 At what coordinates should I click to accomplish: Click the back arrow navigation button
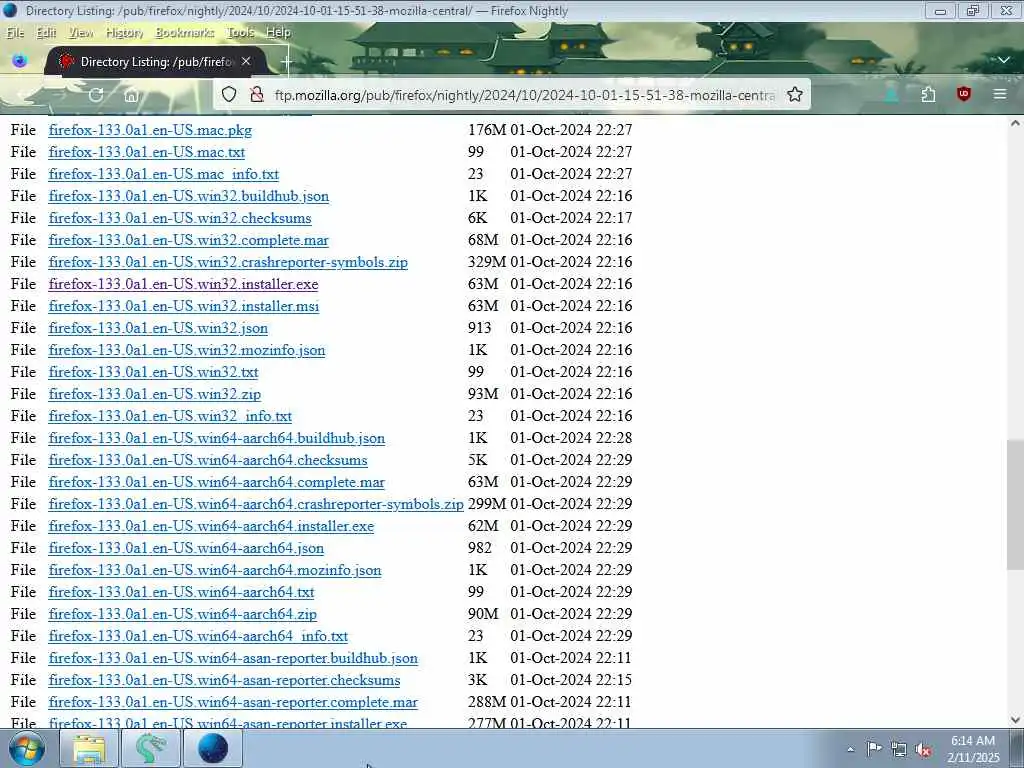pos(25,95)
